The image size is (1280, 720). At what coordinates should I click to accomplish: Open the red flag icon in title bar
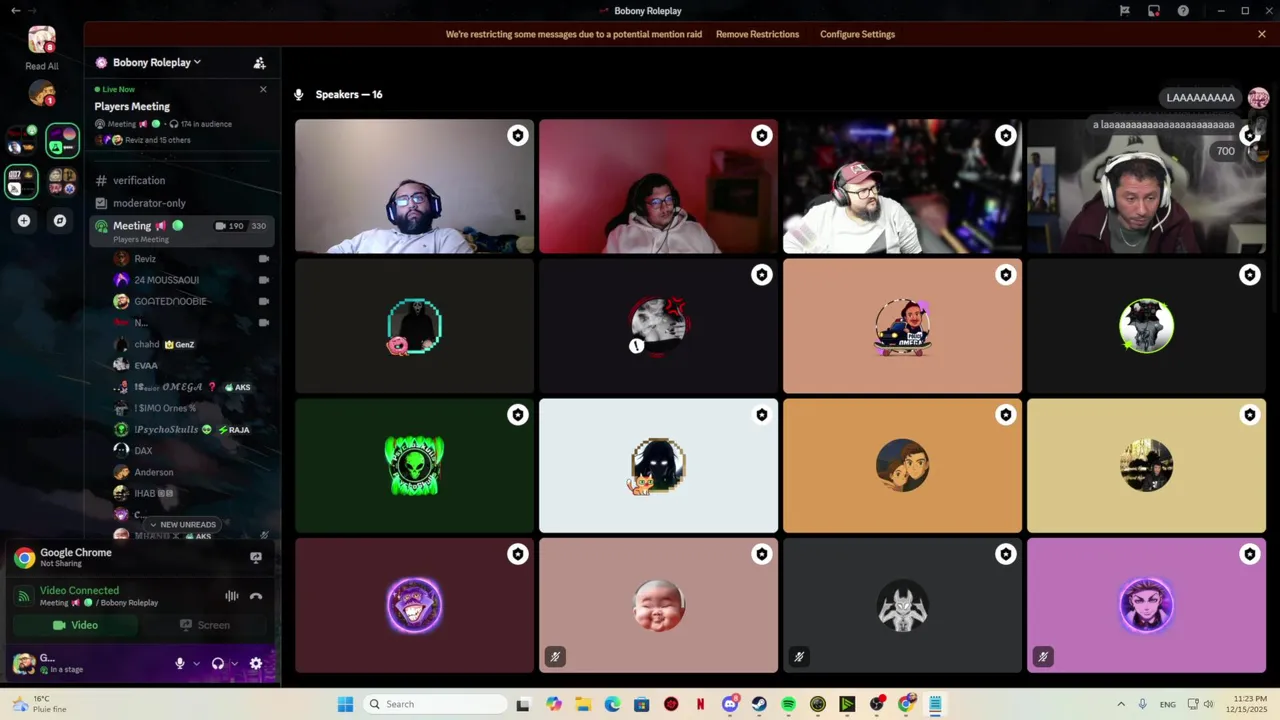point(1124,11)
